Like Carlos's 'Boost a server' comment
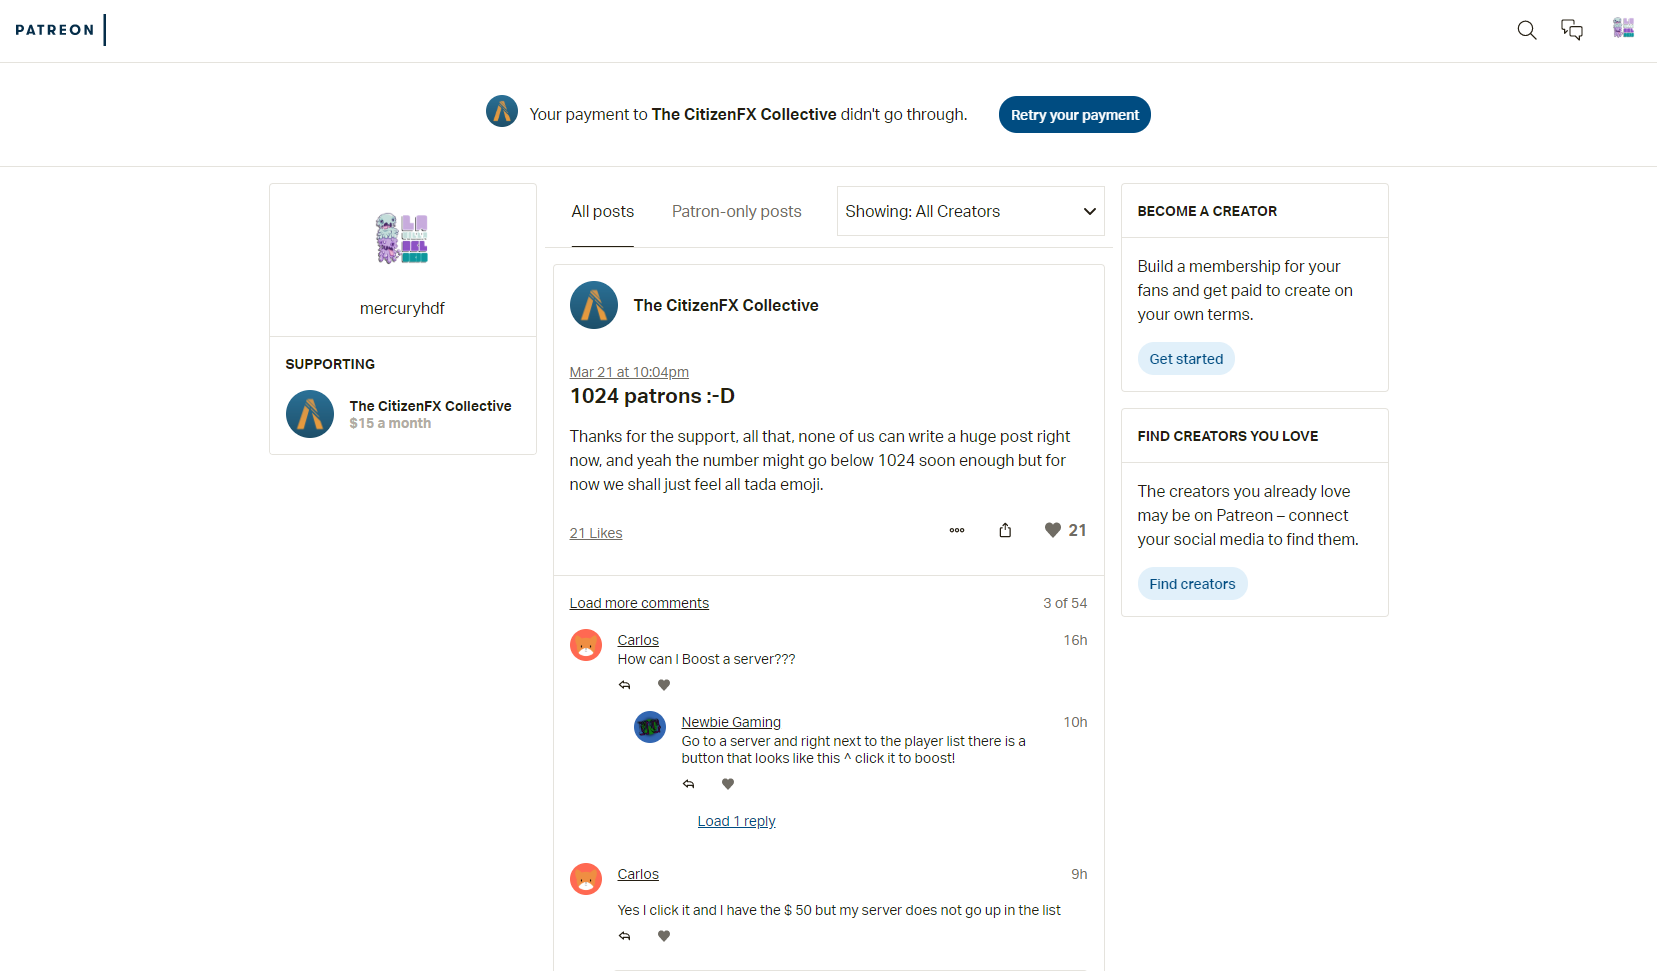Image resolution: width=1657 pixels, height=971 pixels. pos(664,685)
